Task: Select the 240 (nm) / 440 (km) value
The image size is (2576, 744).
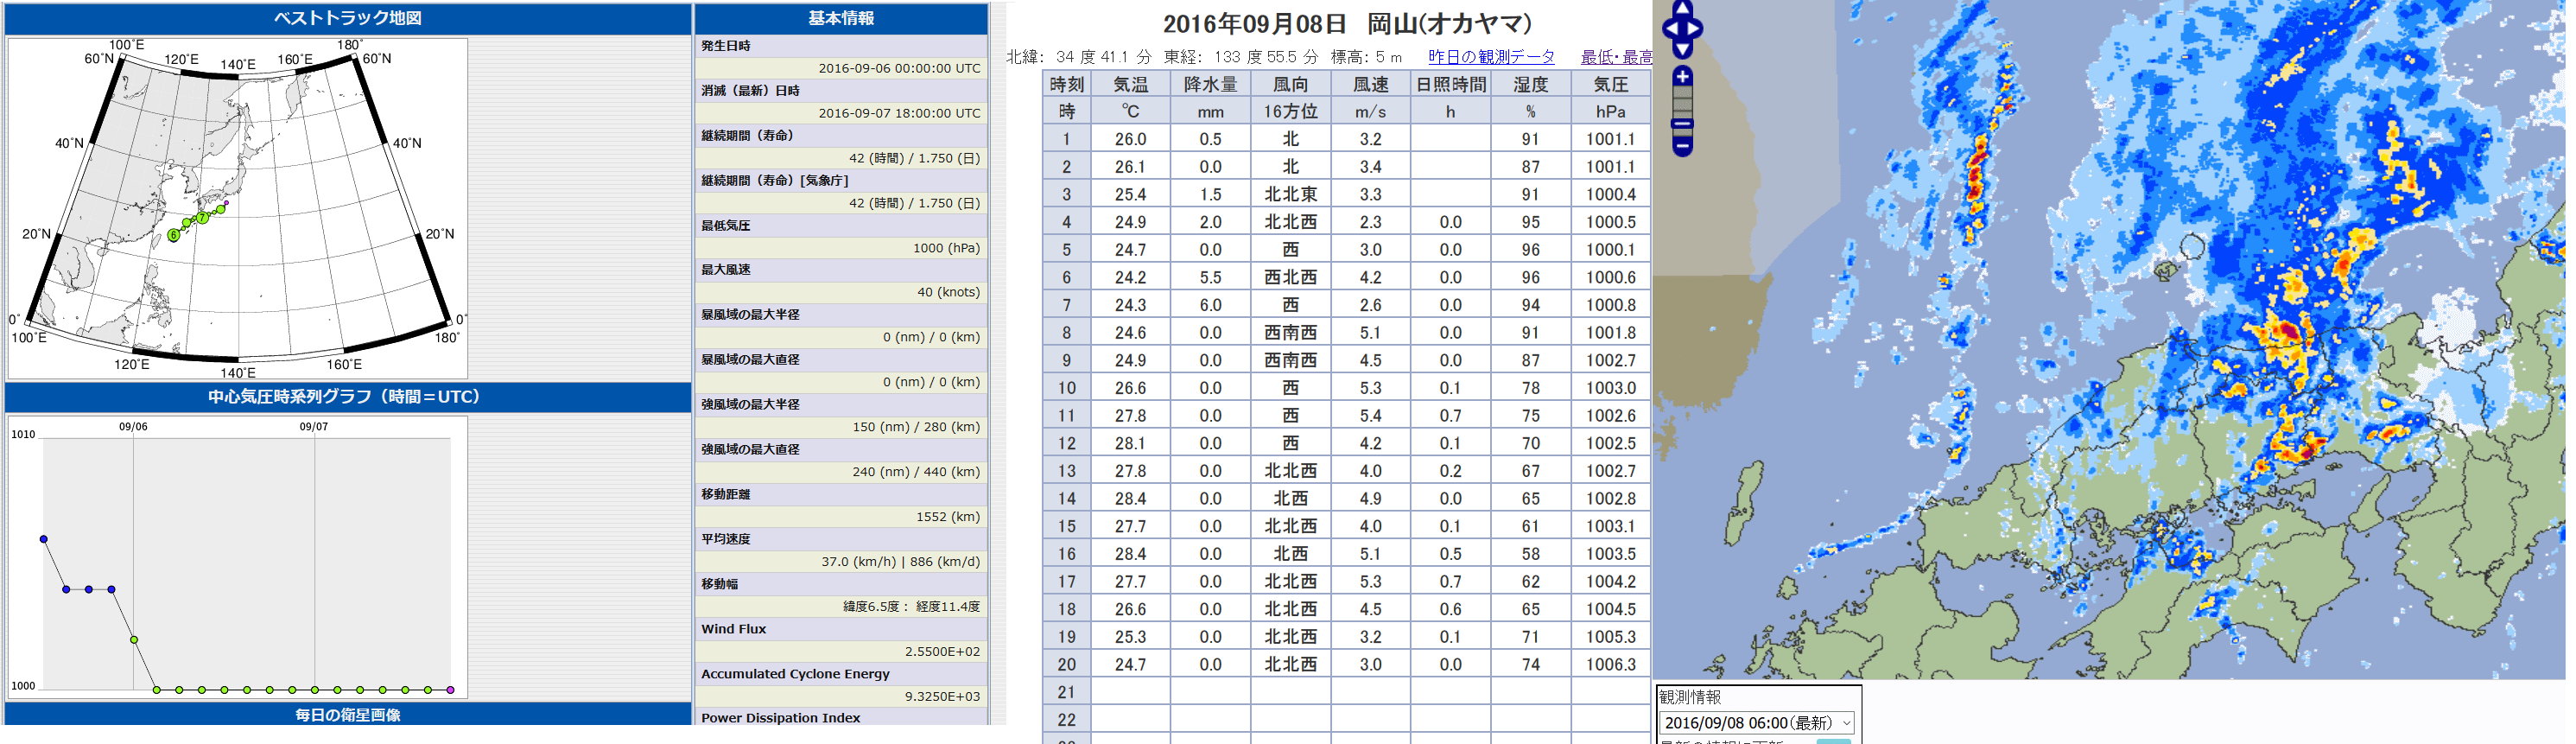Action: tap(916, 472)
